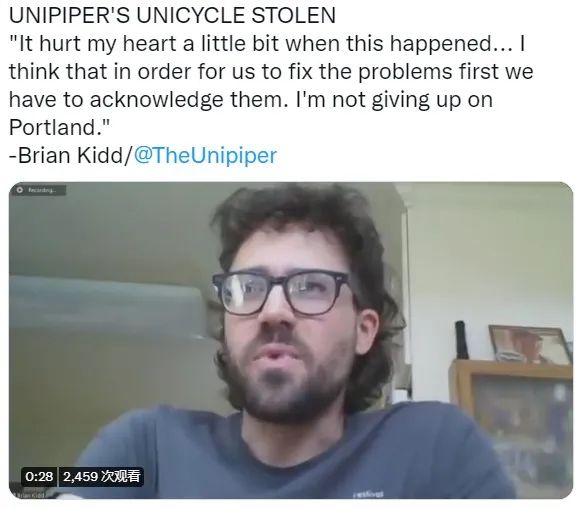Click the -Brian Kidd/ attribution text

pyautogui.click(x=70, y=155)
